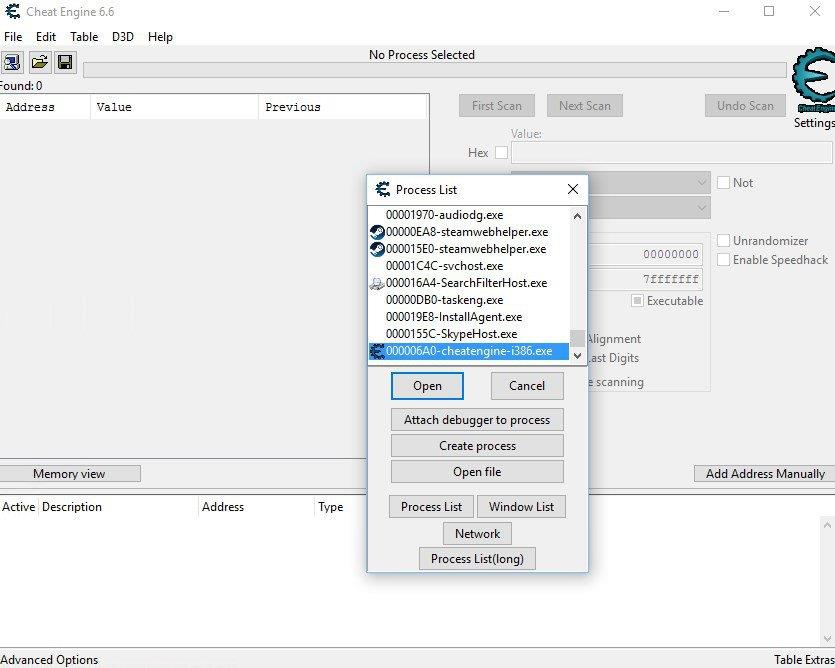Click the start address 00000000 field
The image size is (835, 668).
click(x=645, y=254)
